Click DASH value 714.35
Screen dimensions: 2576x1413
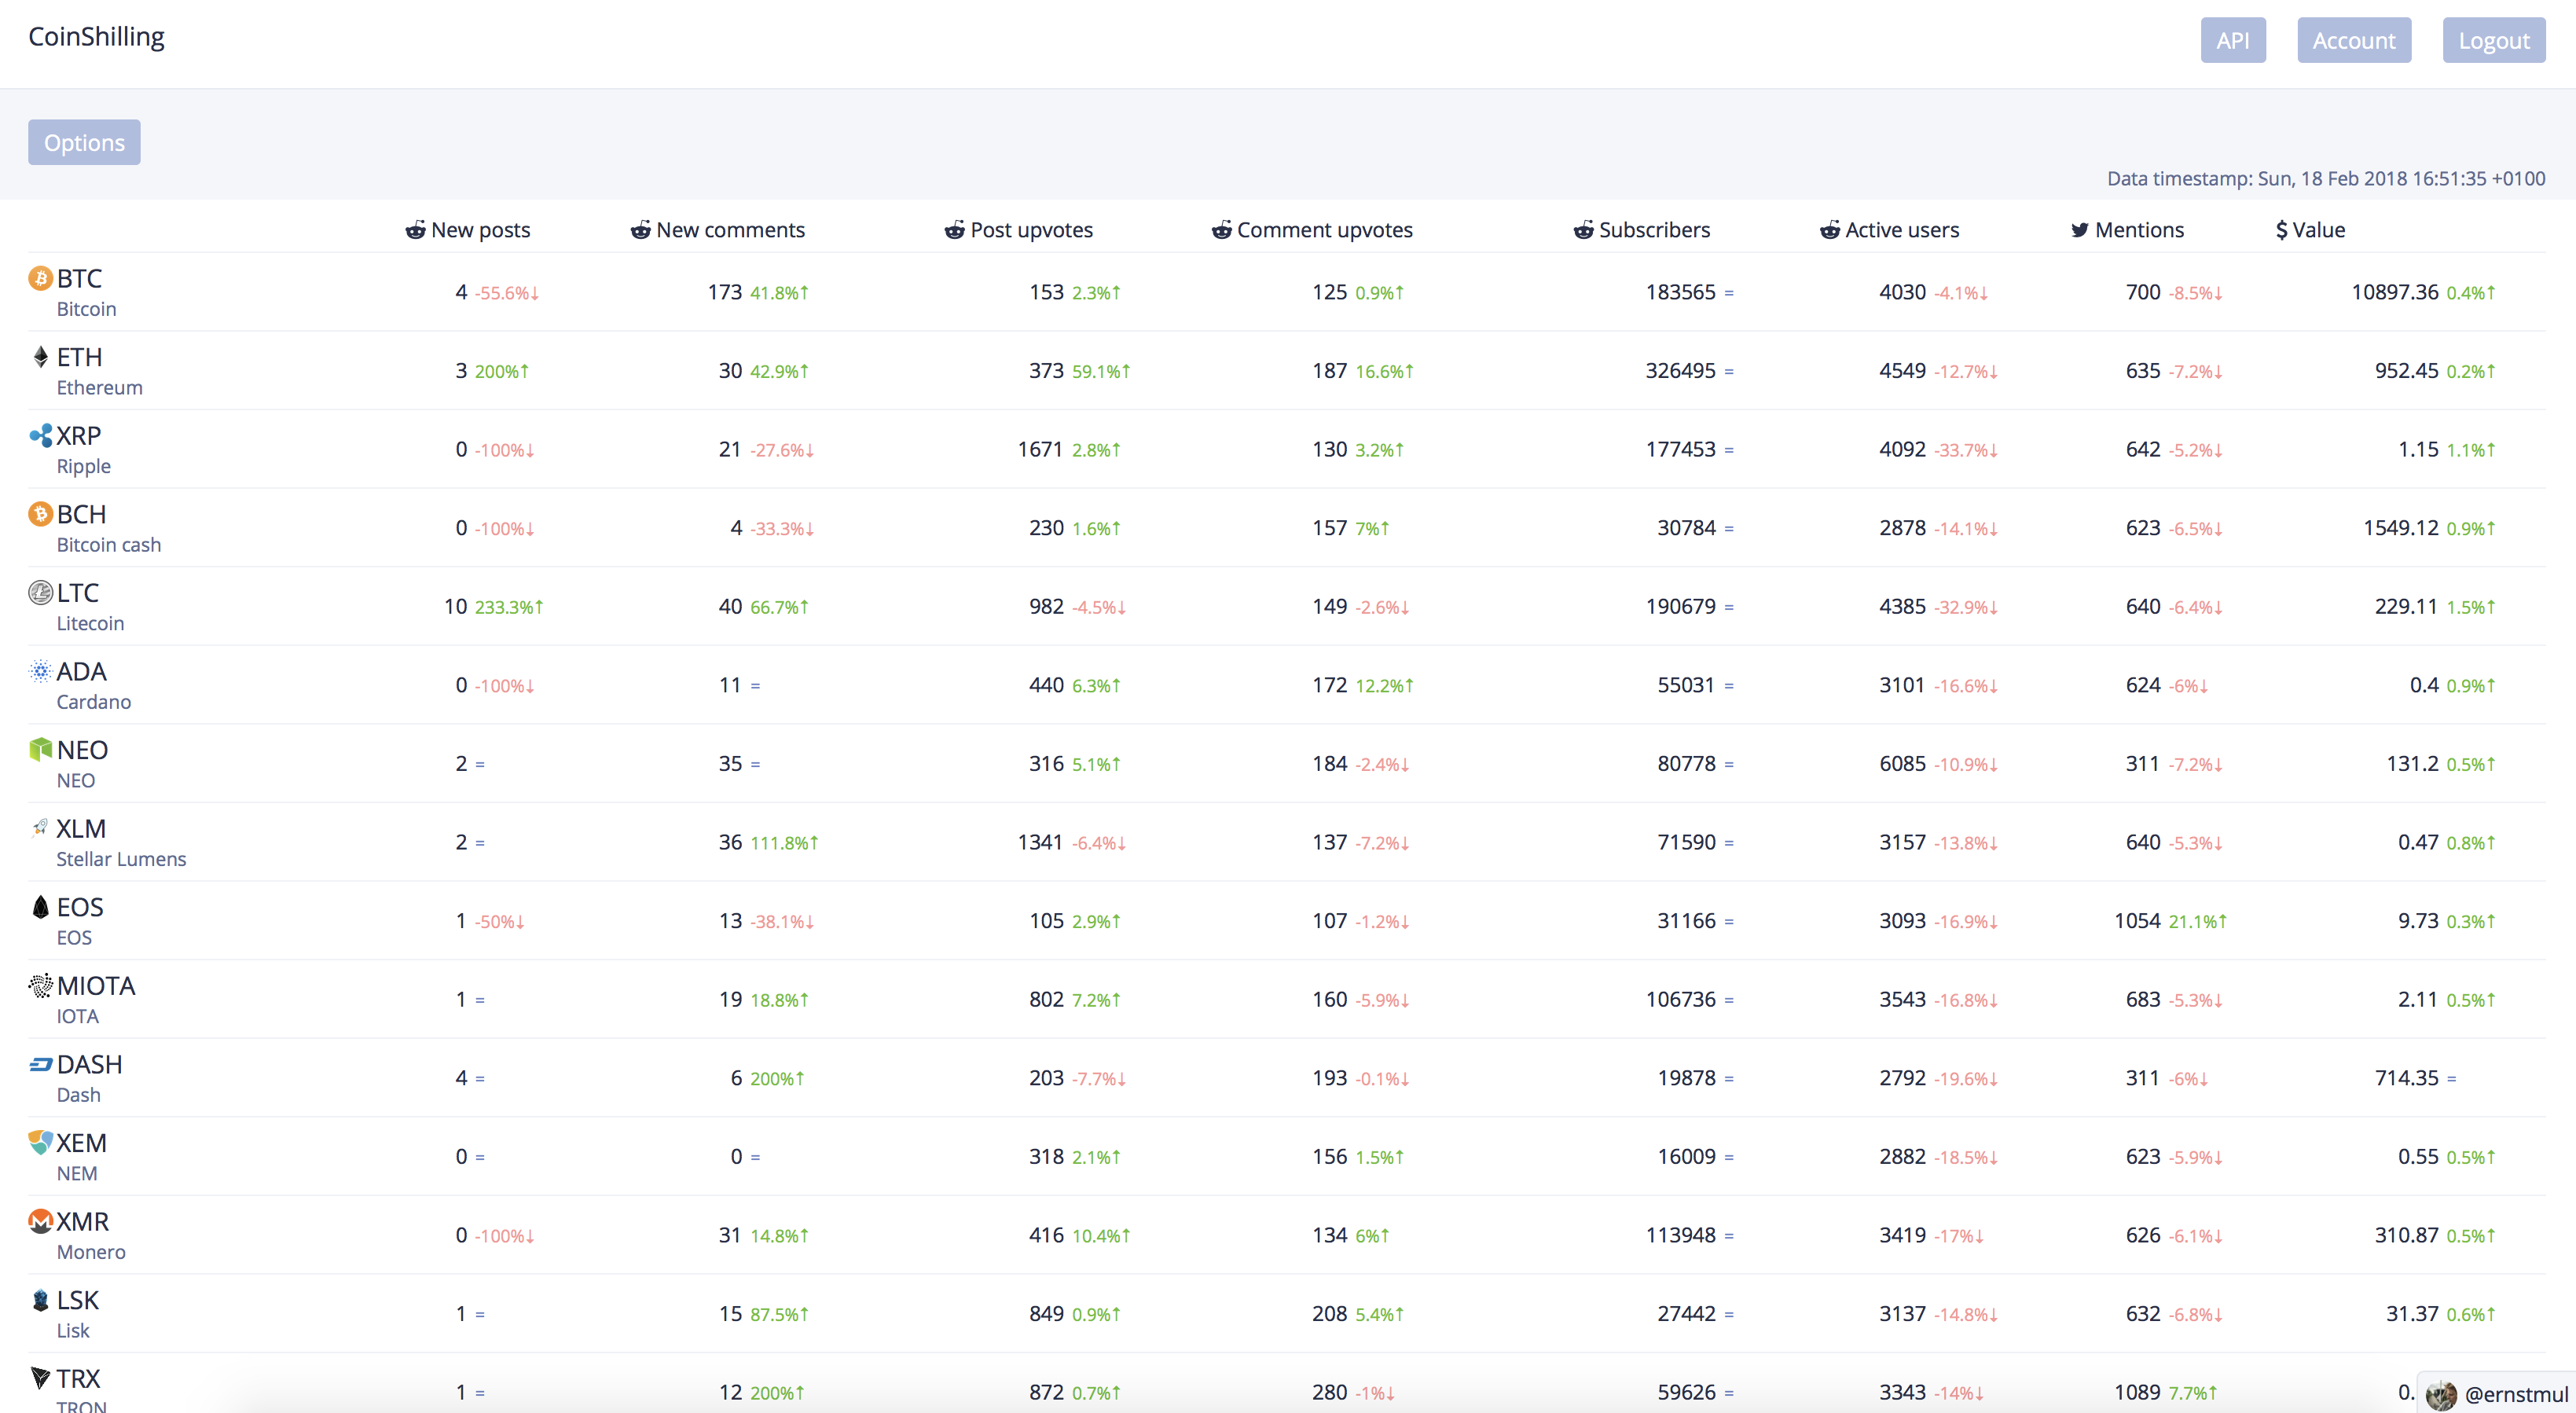pyautogui.click(x=2406, y=1078)
